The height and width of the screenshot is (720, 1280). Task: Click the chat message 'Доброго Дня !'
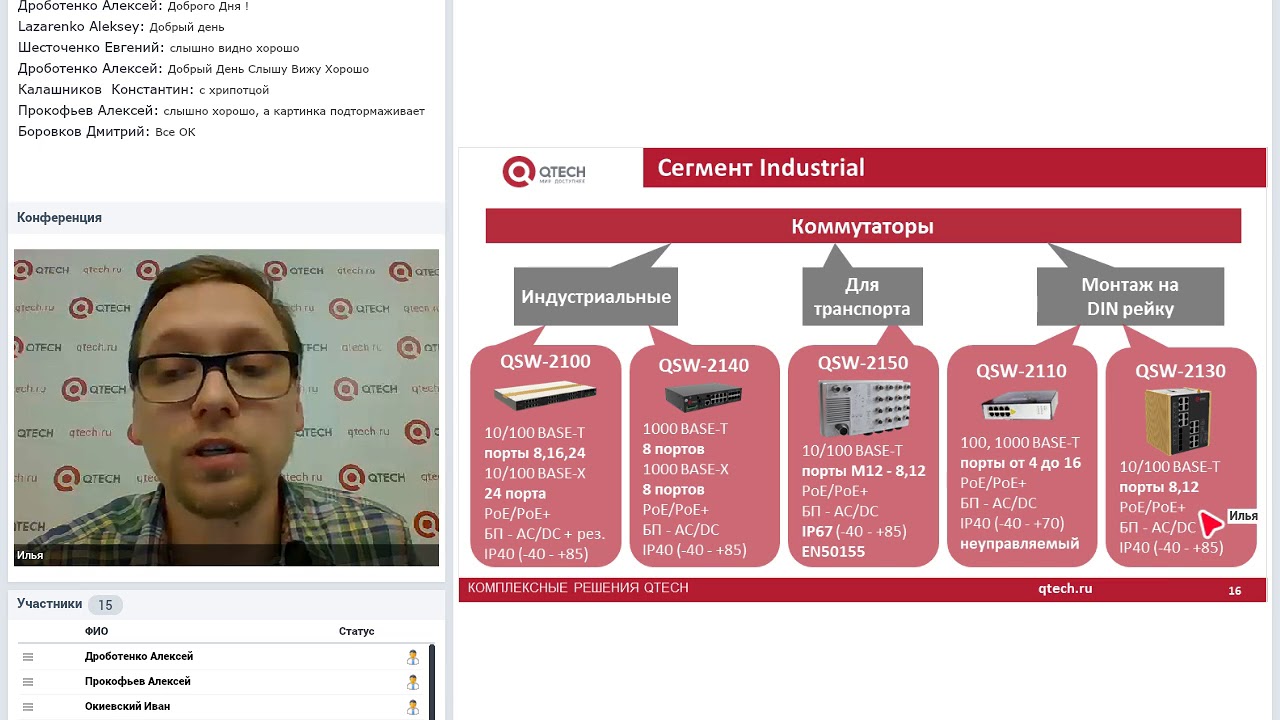[208, 6]
